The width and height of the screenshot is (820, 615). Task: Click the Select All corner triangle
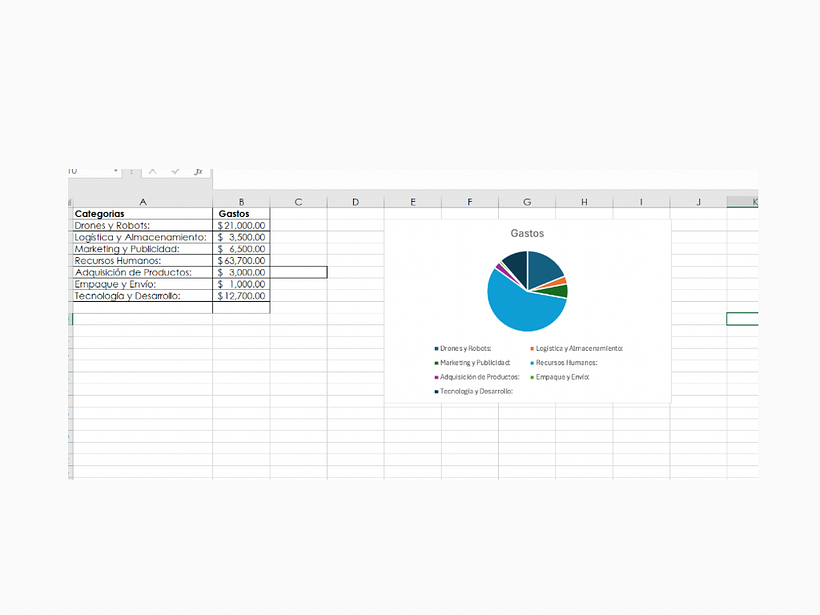70,202
